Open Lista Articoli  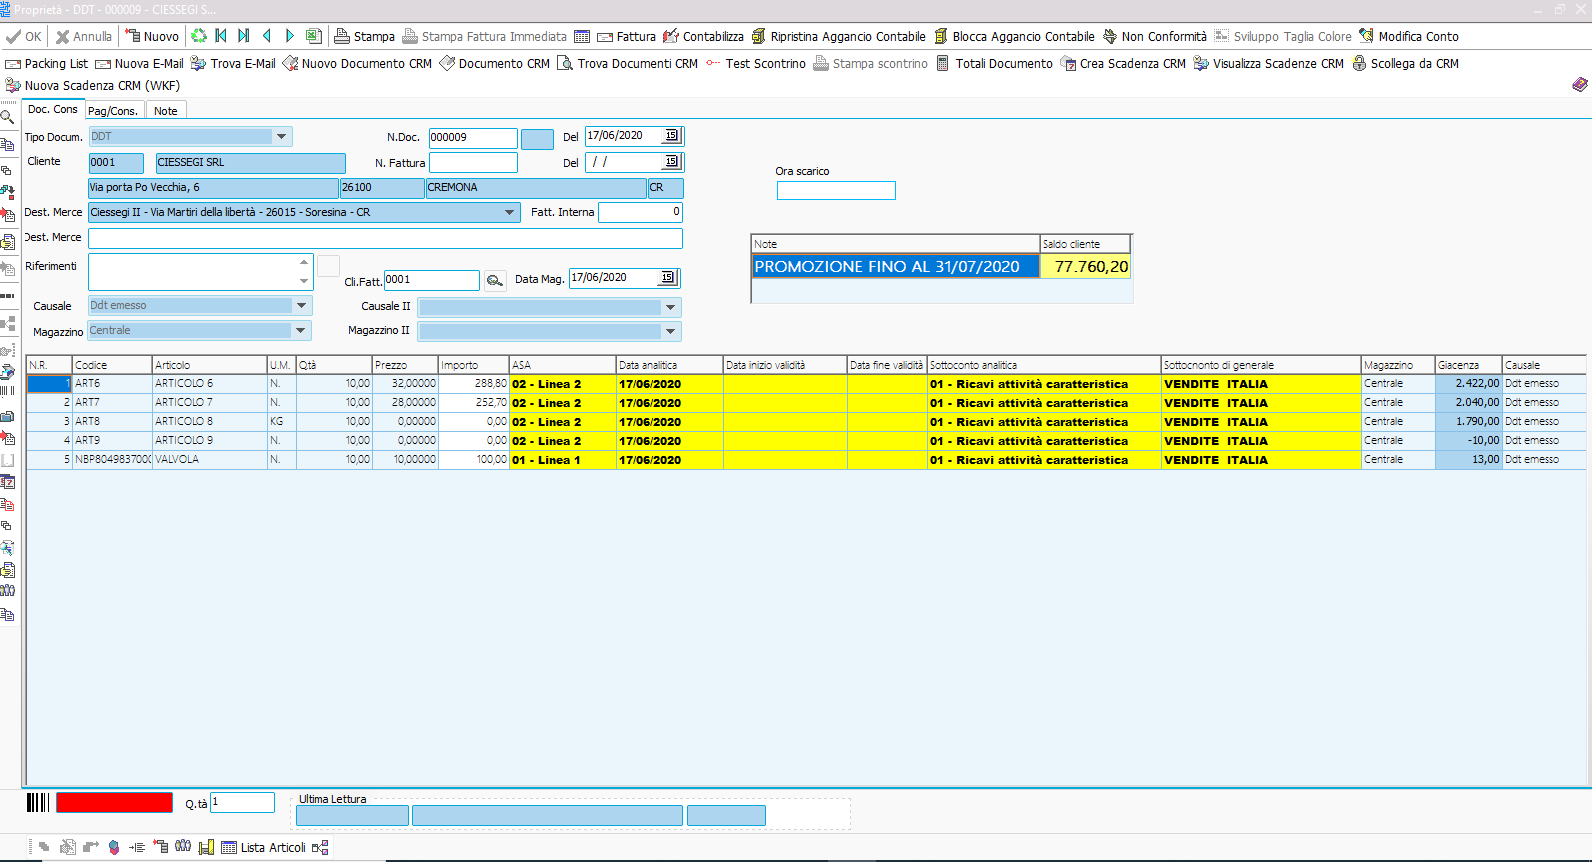(x=263, y=847)
